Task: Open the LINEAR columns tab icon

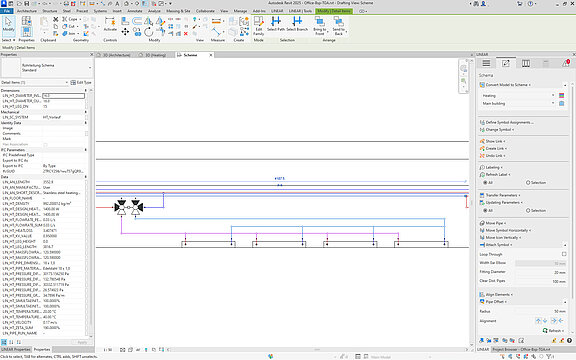Action: coord(526,63)
